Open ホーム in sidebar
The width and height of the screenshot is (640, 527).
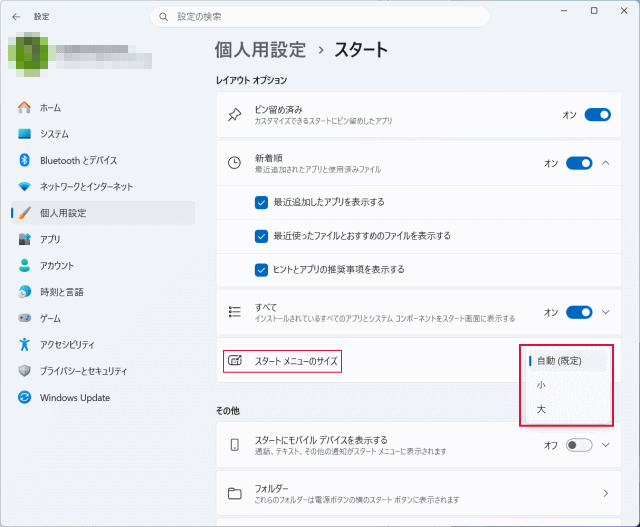coord(103,108)
